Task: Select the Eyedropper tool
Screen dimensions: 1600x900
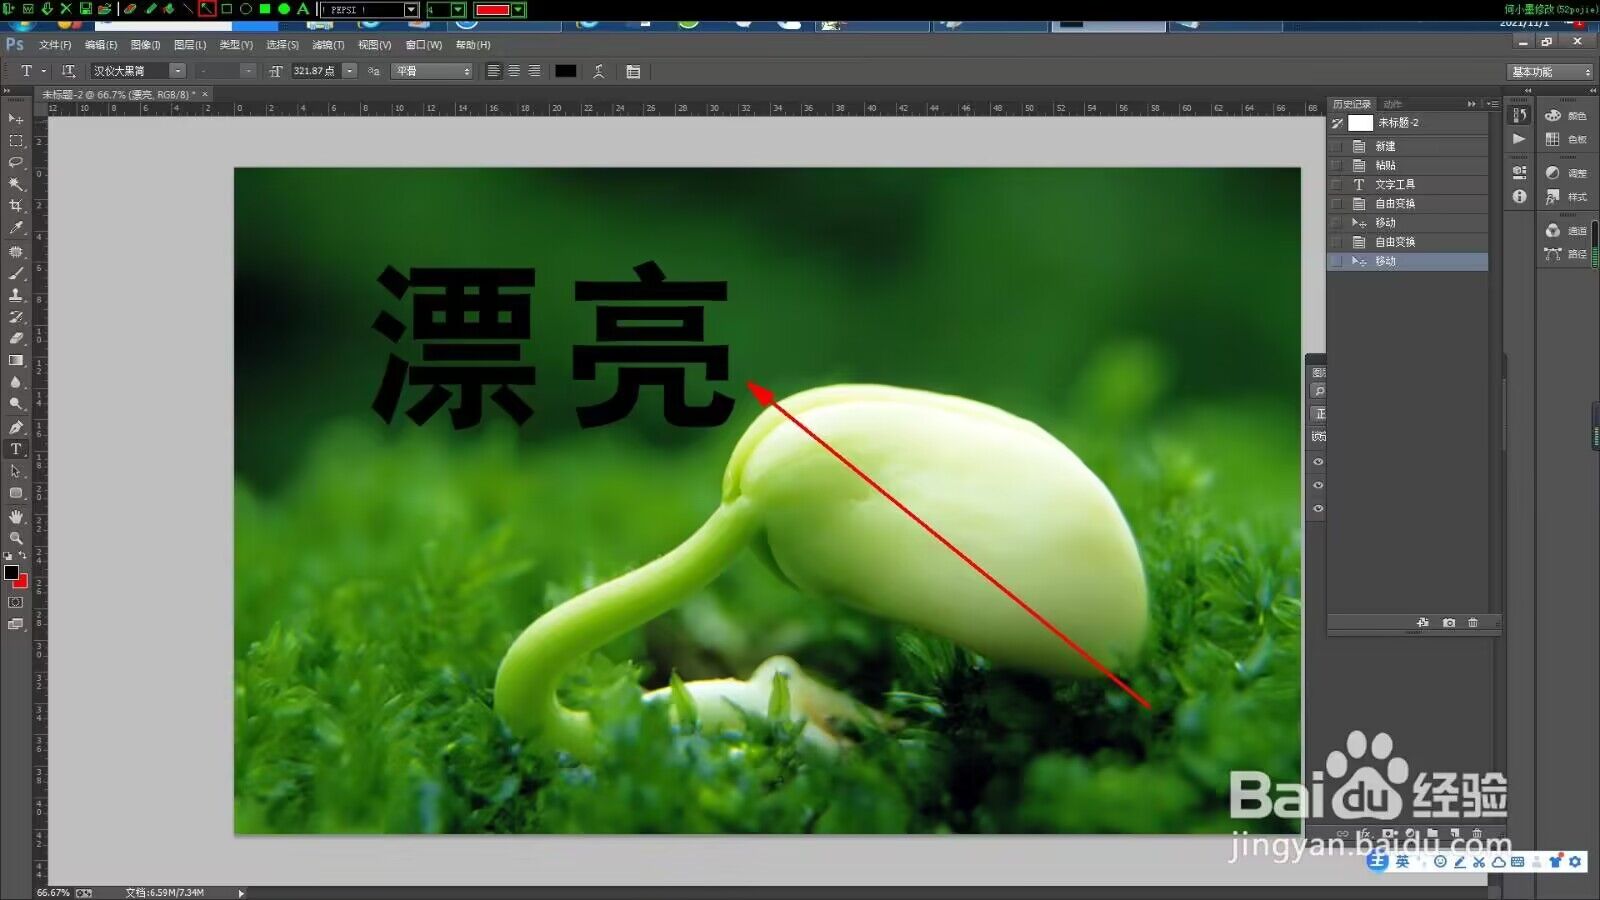Action: (16, 228)
